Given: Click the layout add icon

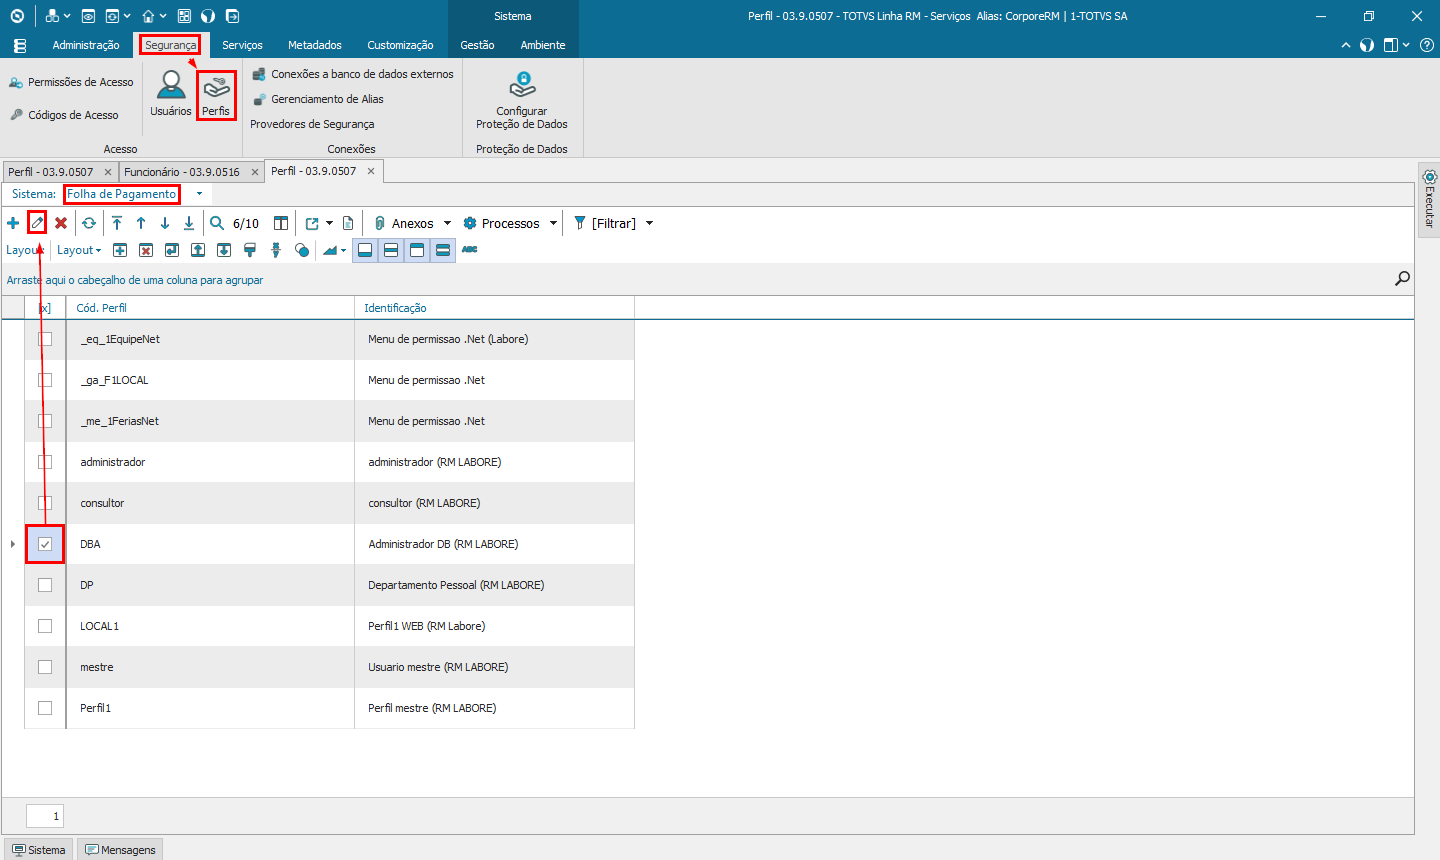Looking at the screenshot, I should 120,250.
